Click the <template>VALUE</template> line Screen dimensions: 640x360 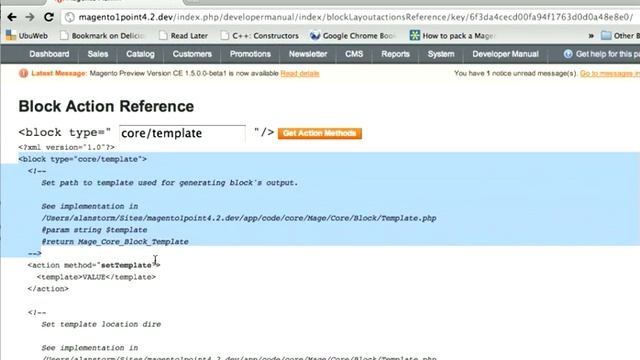(96, 277)
